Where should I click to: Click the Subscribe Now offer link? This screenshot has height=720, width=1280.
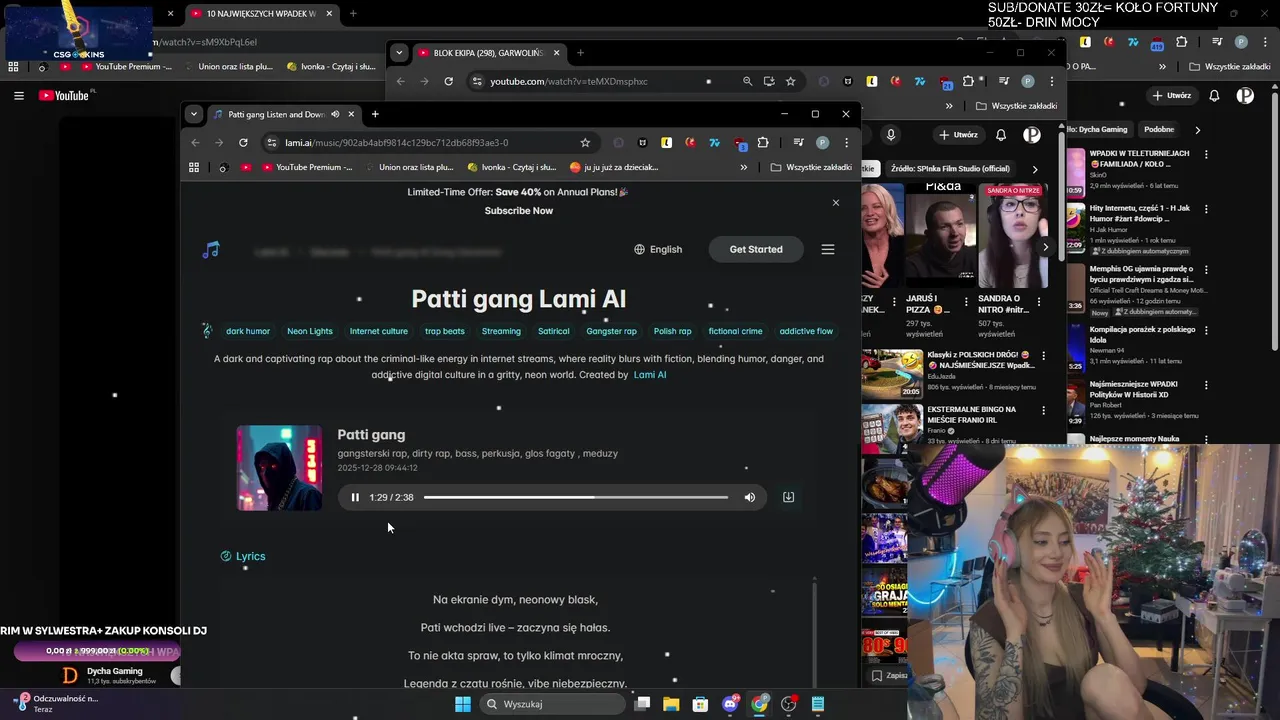[x=519, y=211]
